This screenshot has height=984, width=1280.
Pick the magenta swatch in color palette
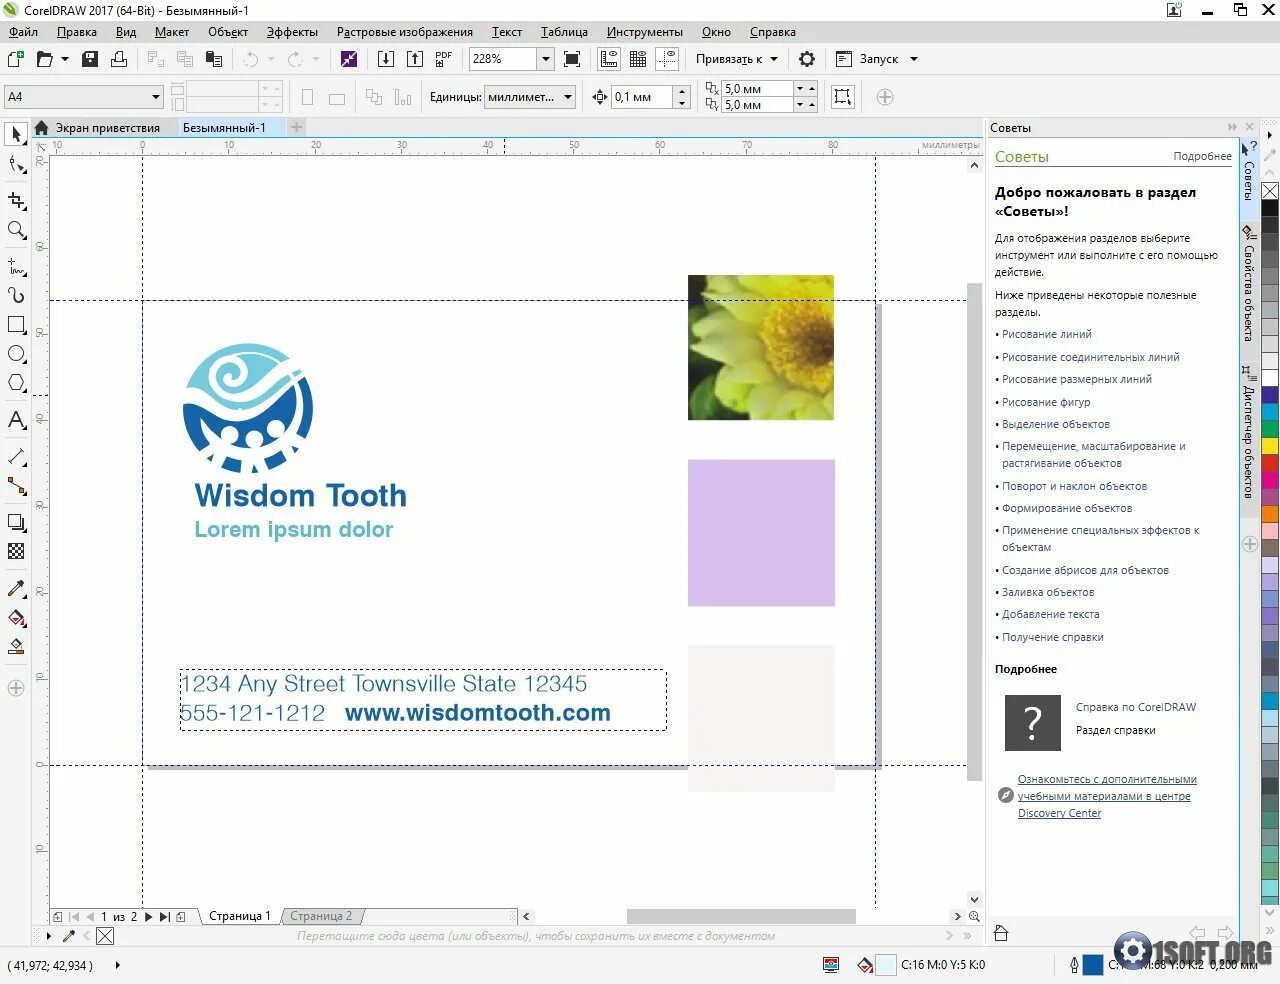pyautogui.click(x=1270, y=480)
